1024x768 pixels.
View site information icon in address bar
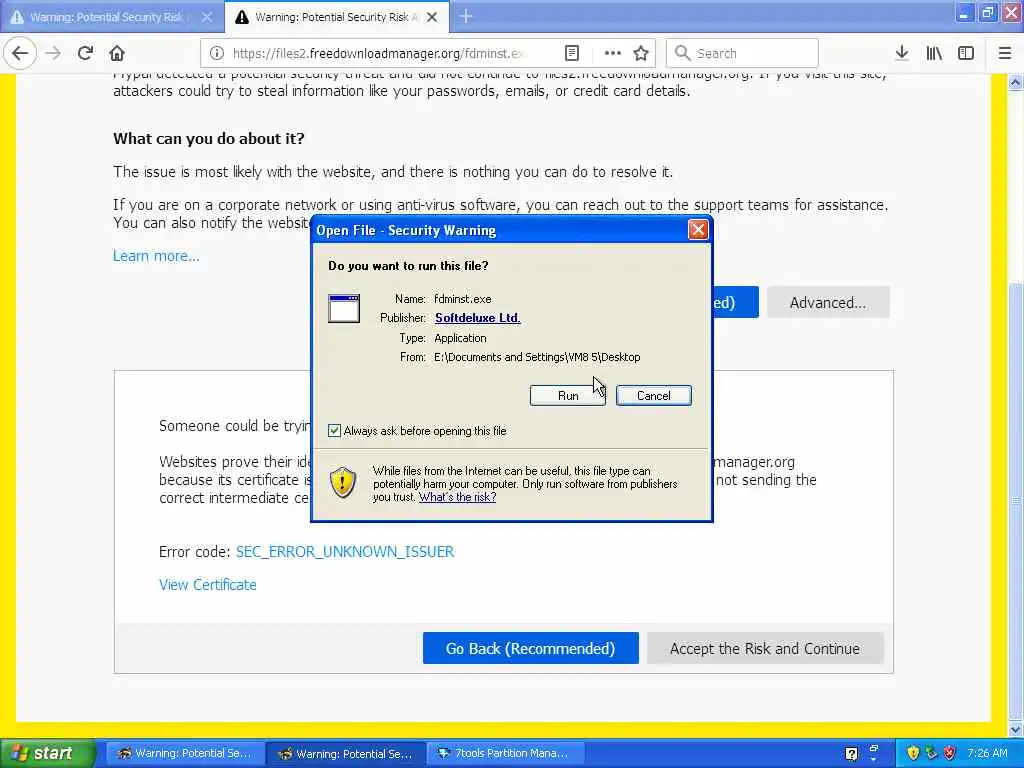point(217,53)
